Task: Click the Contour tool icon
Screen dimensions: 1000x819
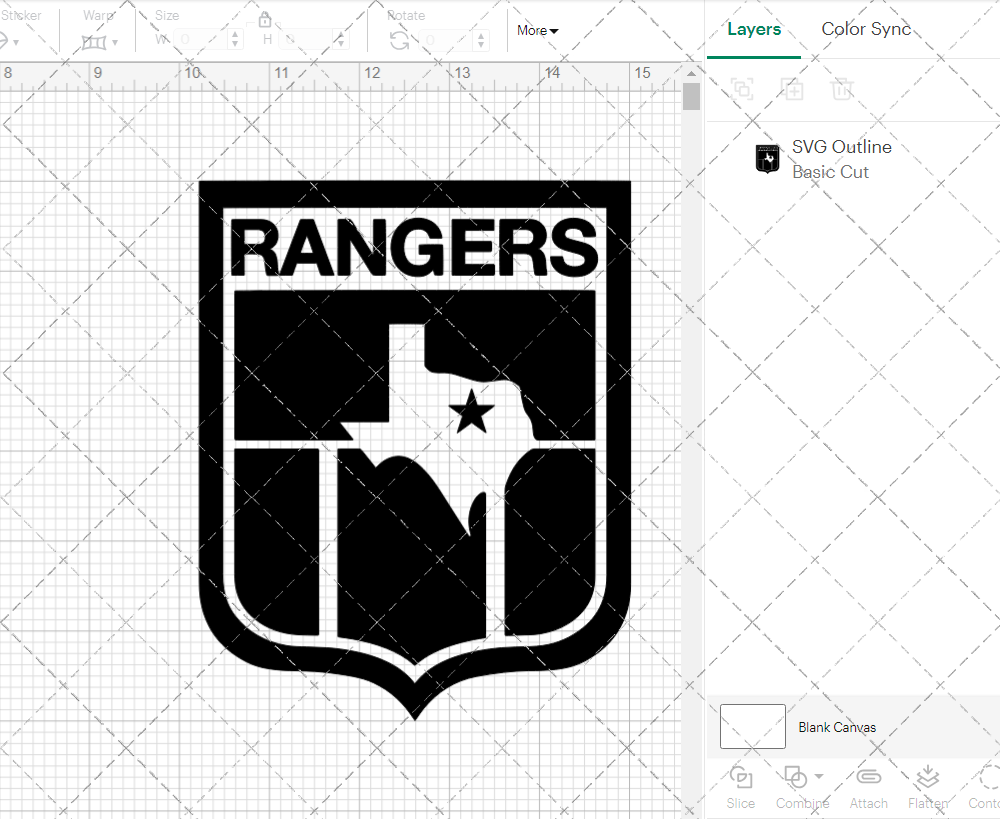Action: [988, 778]
